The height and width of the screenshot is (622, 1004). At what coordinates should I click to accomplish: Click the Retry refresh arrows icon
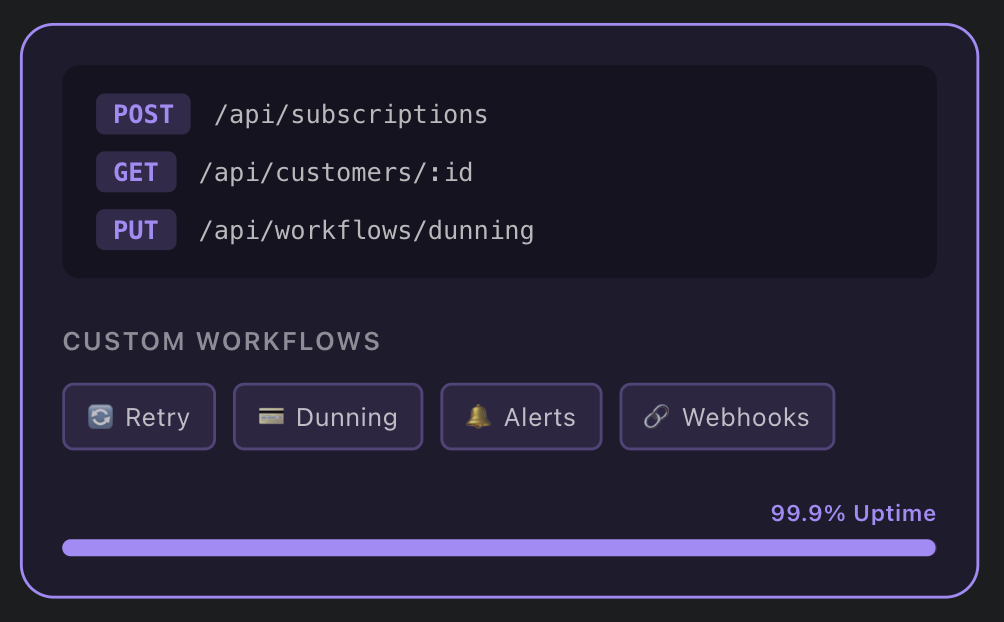[x=101, y=417]
